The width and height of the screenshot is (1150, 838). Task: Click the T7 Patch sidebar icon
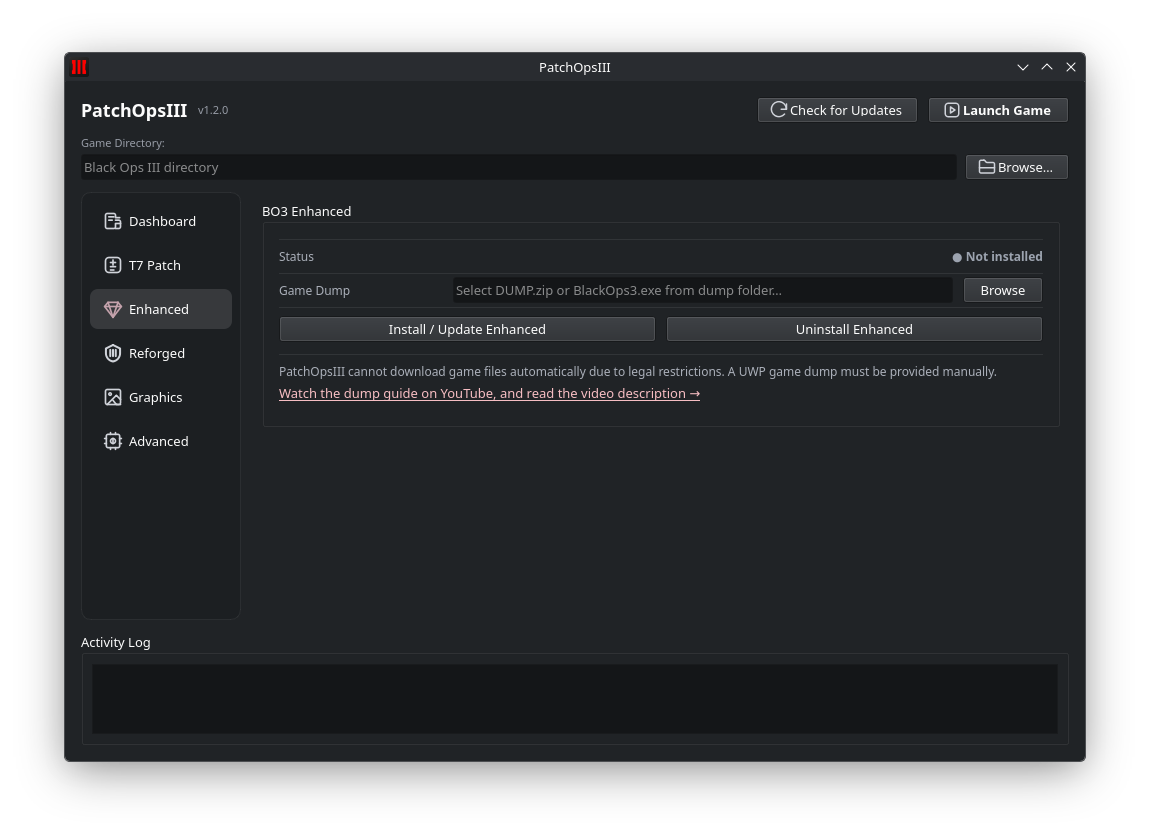click(112, 265)
